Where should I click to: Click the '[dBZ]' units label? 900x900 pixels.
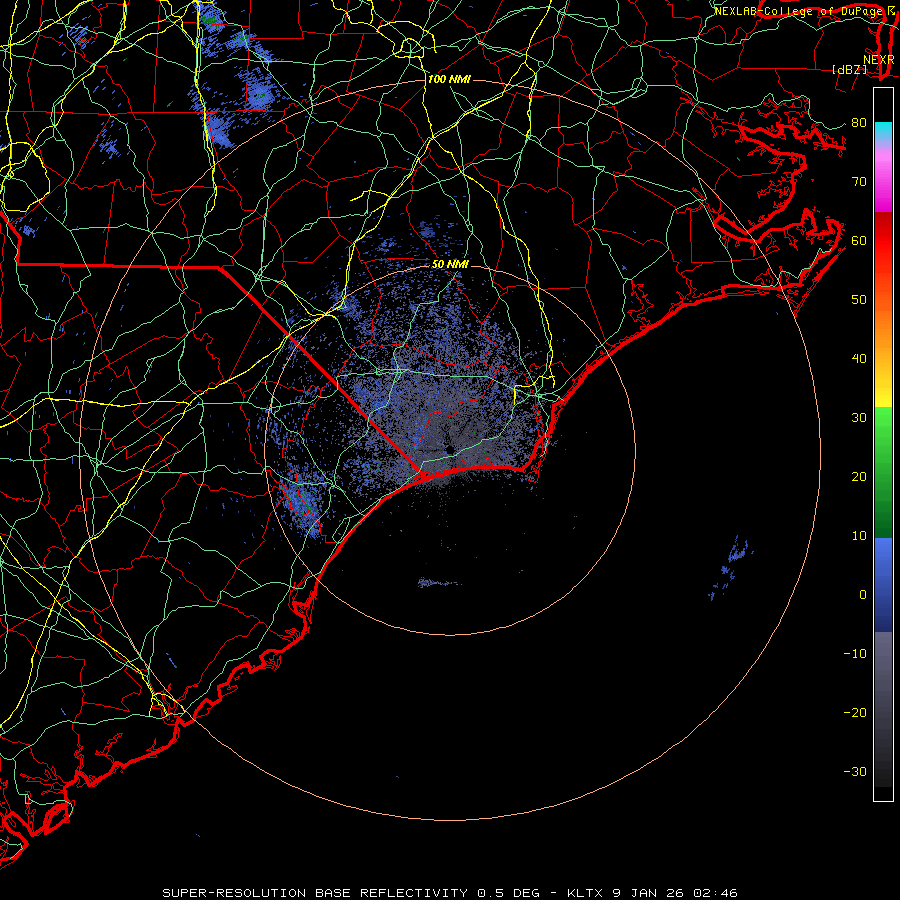point(849,69)
